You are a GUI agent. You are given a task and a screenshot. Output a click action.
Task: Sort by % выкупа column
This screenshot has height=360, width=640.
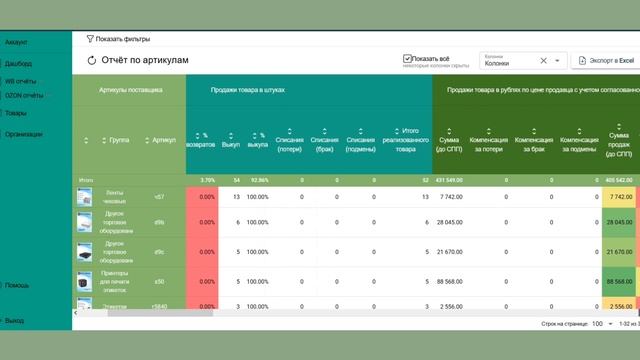pyautogui.click(x=255, y=136)
